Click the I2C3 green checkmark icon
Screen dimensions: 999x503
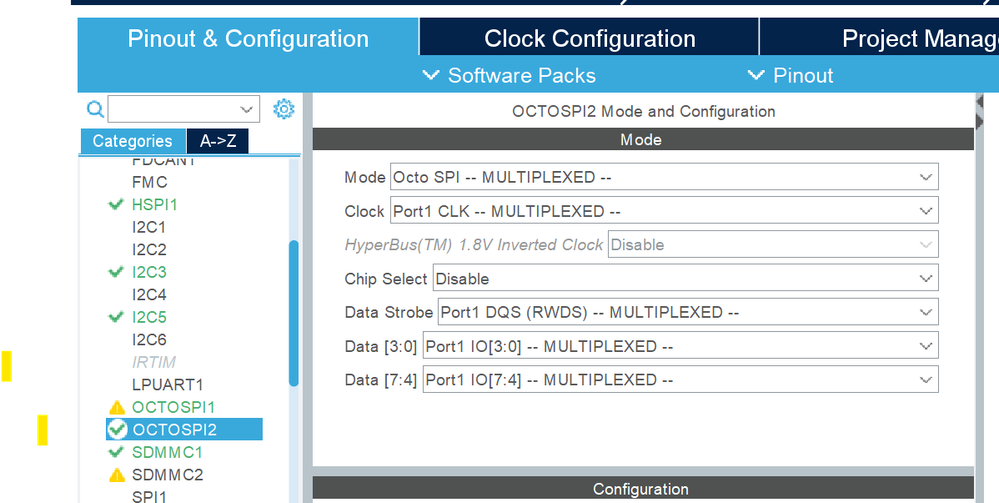tap(116, 272)
